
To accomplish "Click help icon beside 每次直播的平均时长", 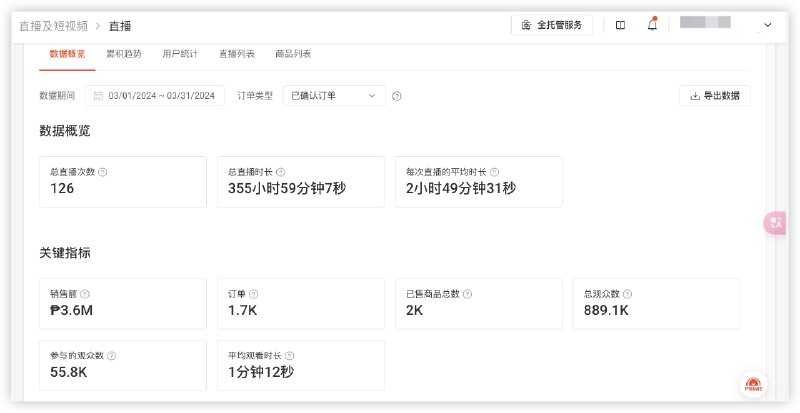I will 494,173.
